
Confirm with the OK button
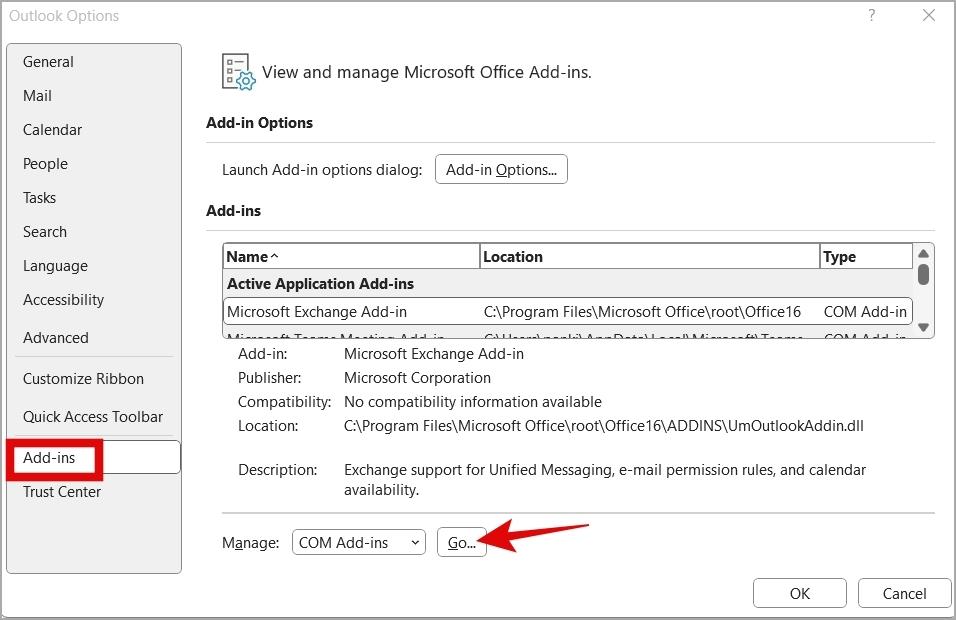tap(800, 593)
